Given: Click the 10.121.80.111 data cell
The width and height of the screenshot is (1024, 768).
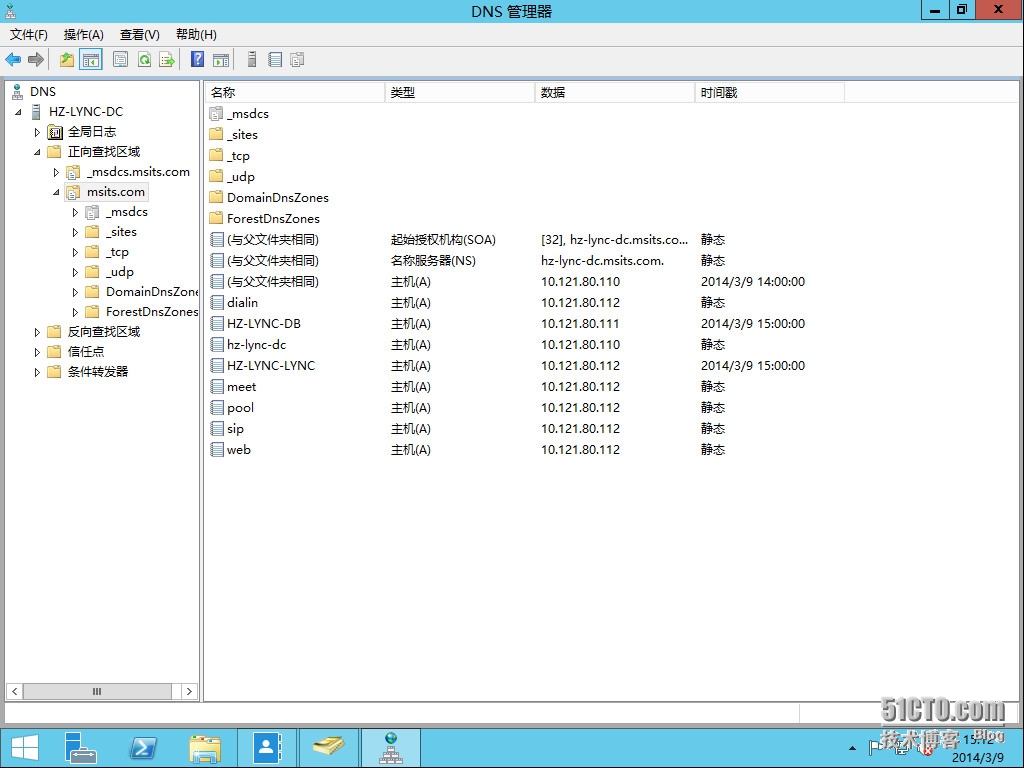Looking at the screenshot, I should (580, 324).
